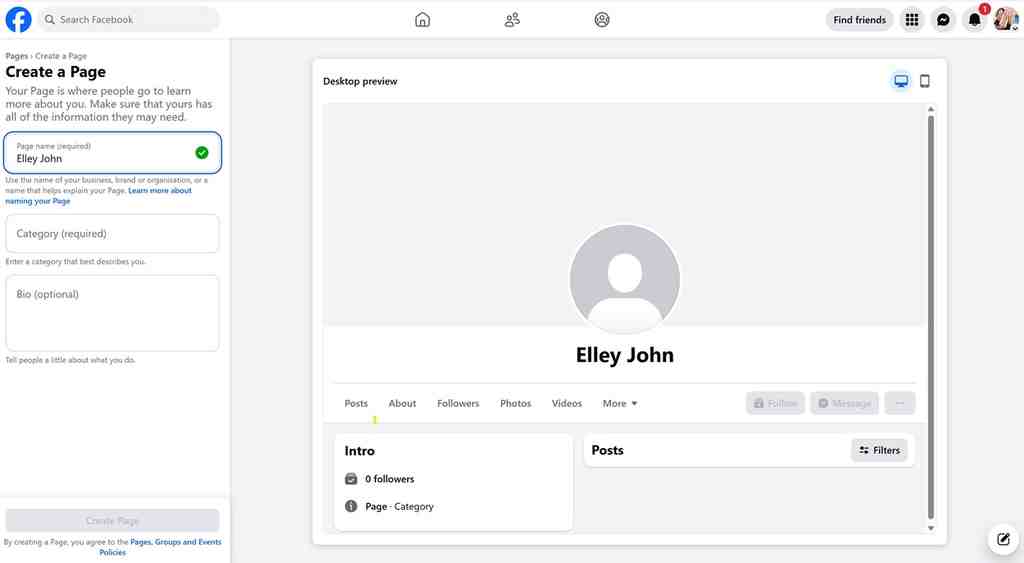Select the About tab in preview
Screen dimensions: 1024x563
(x=402, y=404)
